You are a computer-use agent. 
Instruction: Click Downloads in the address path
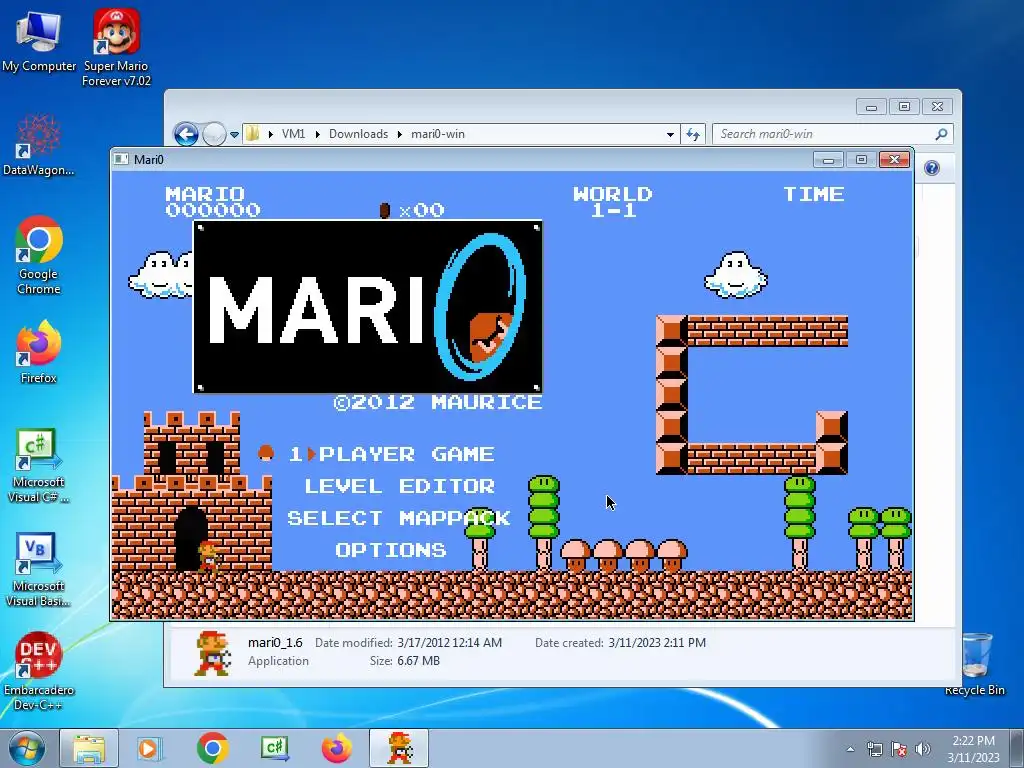tap(358, 134)
